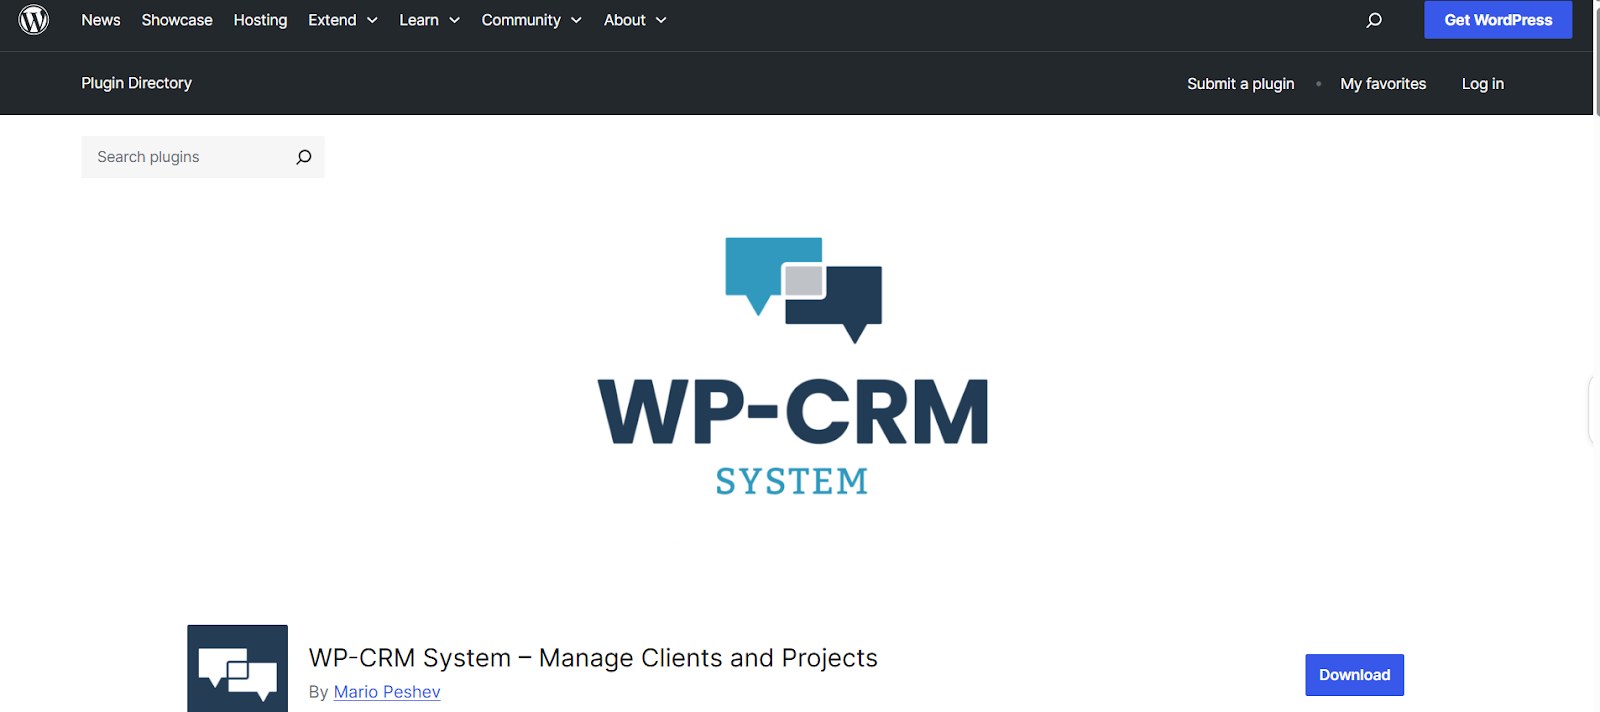
Task: Open the Plugin Directory link
Action: [136, 83]
